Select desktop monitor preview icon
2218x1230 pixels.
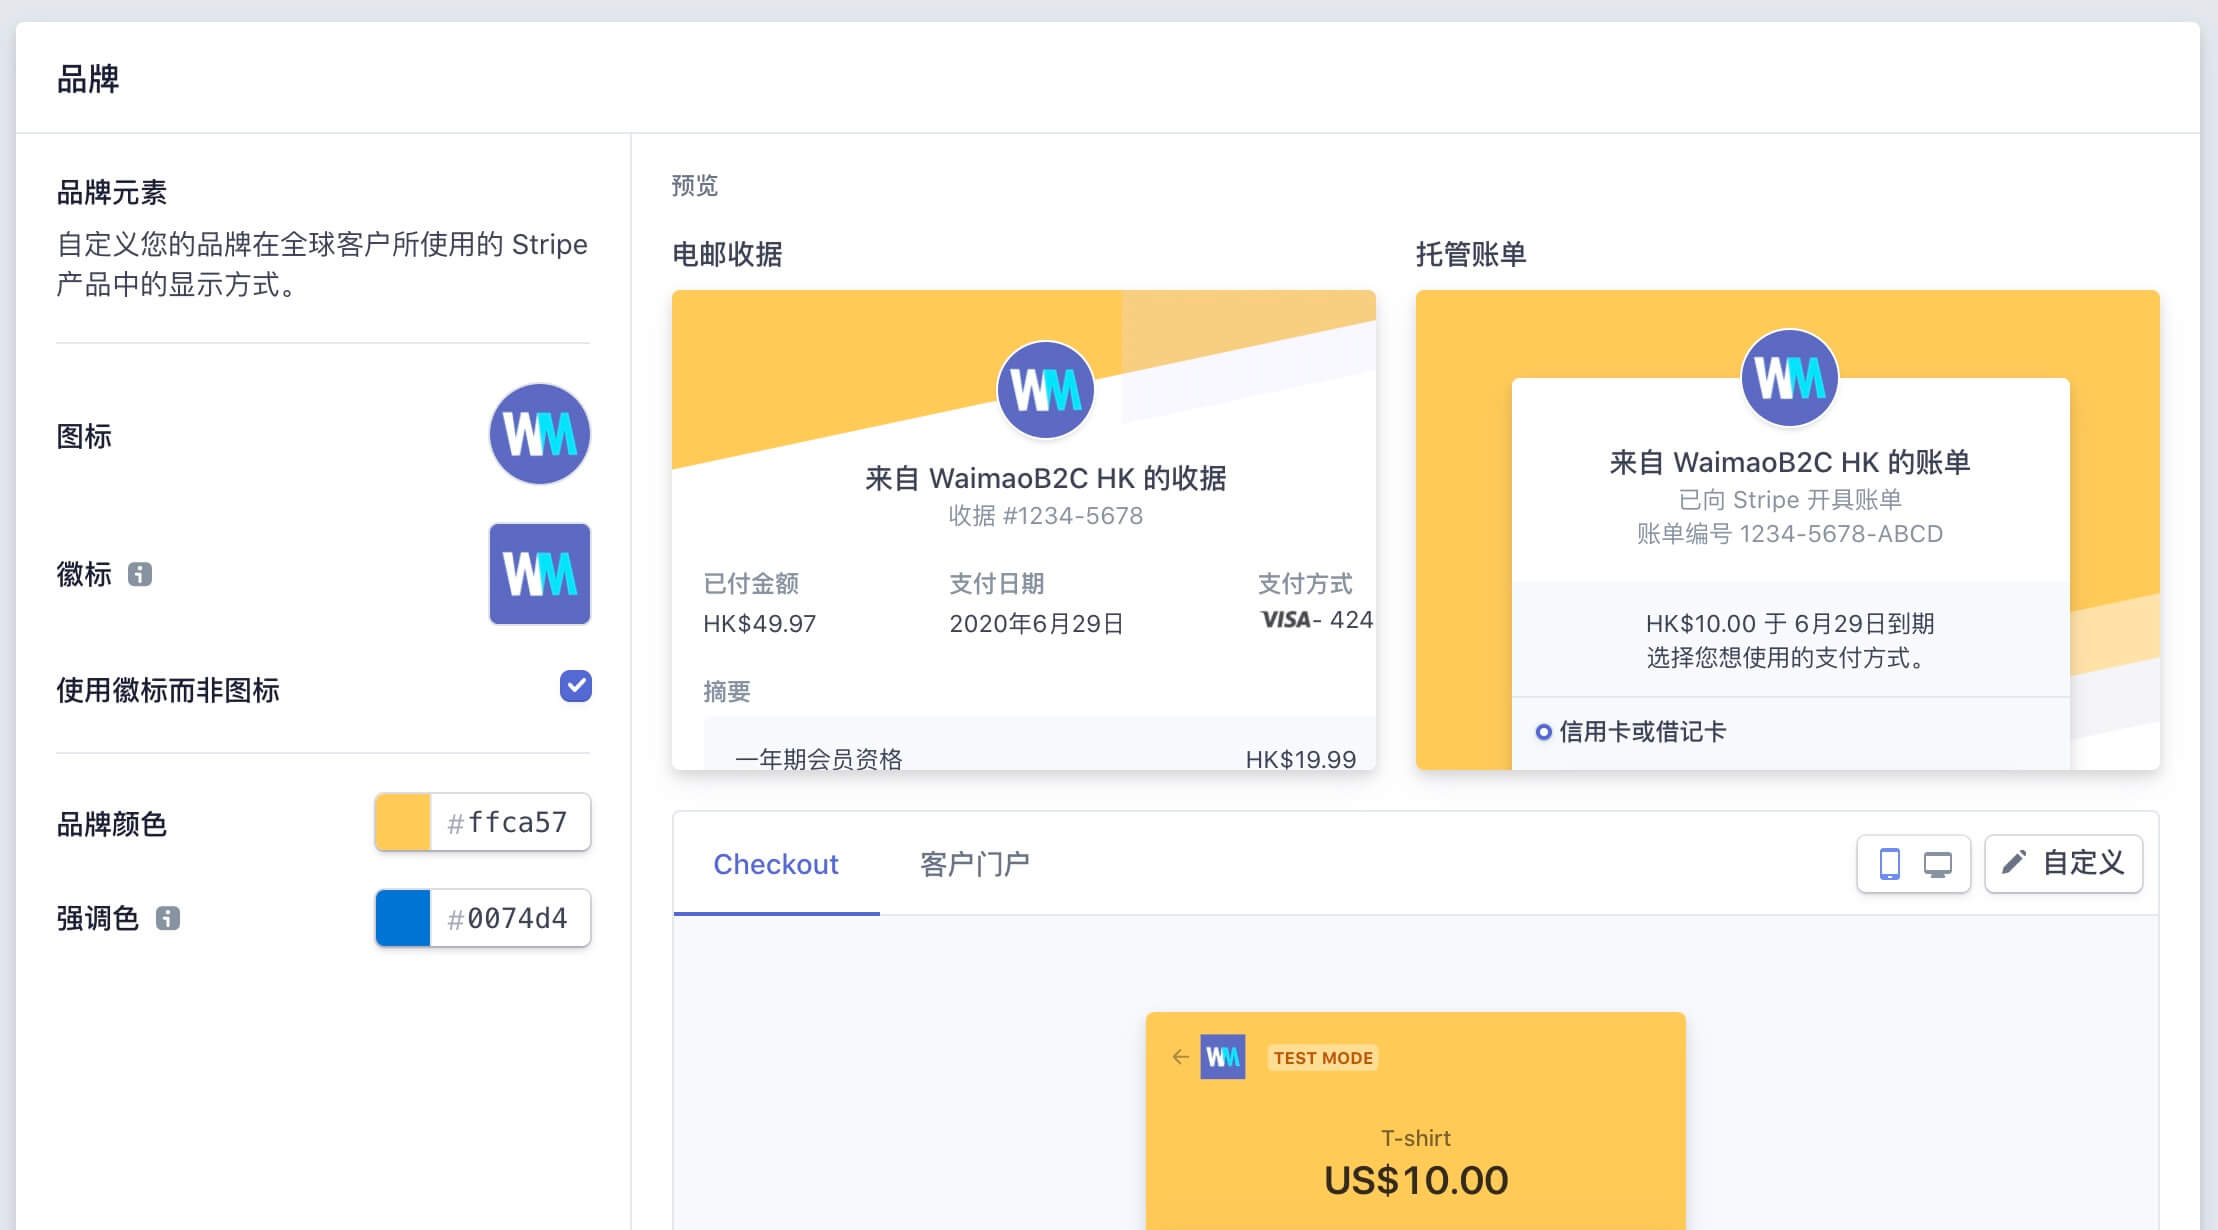pyautogui.click(x=1938, y=864)
